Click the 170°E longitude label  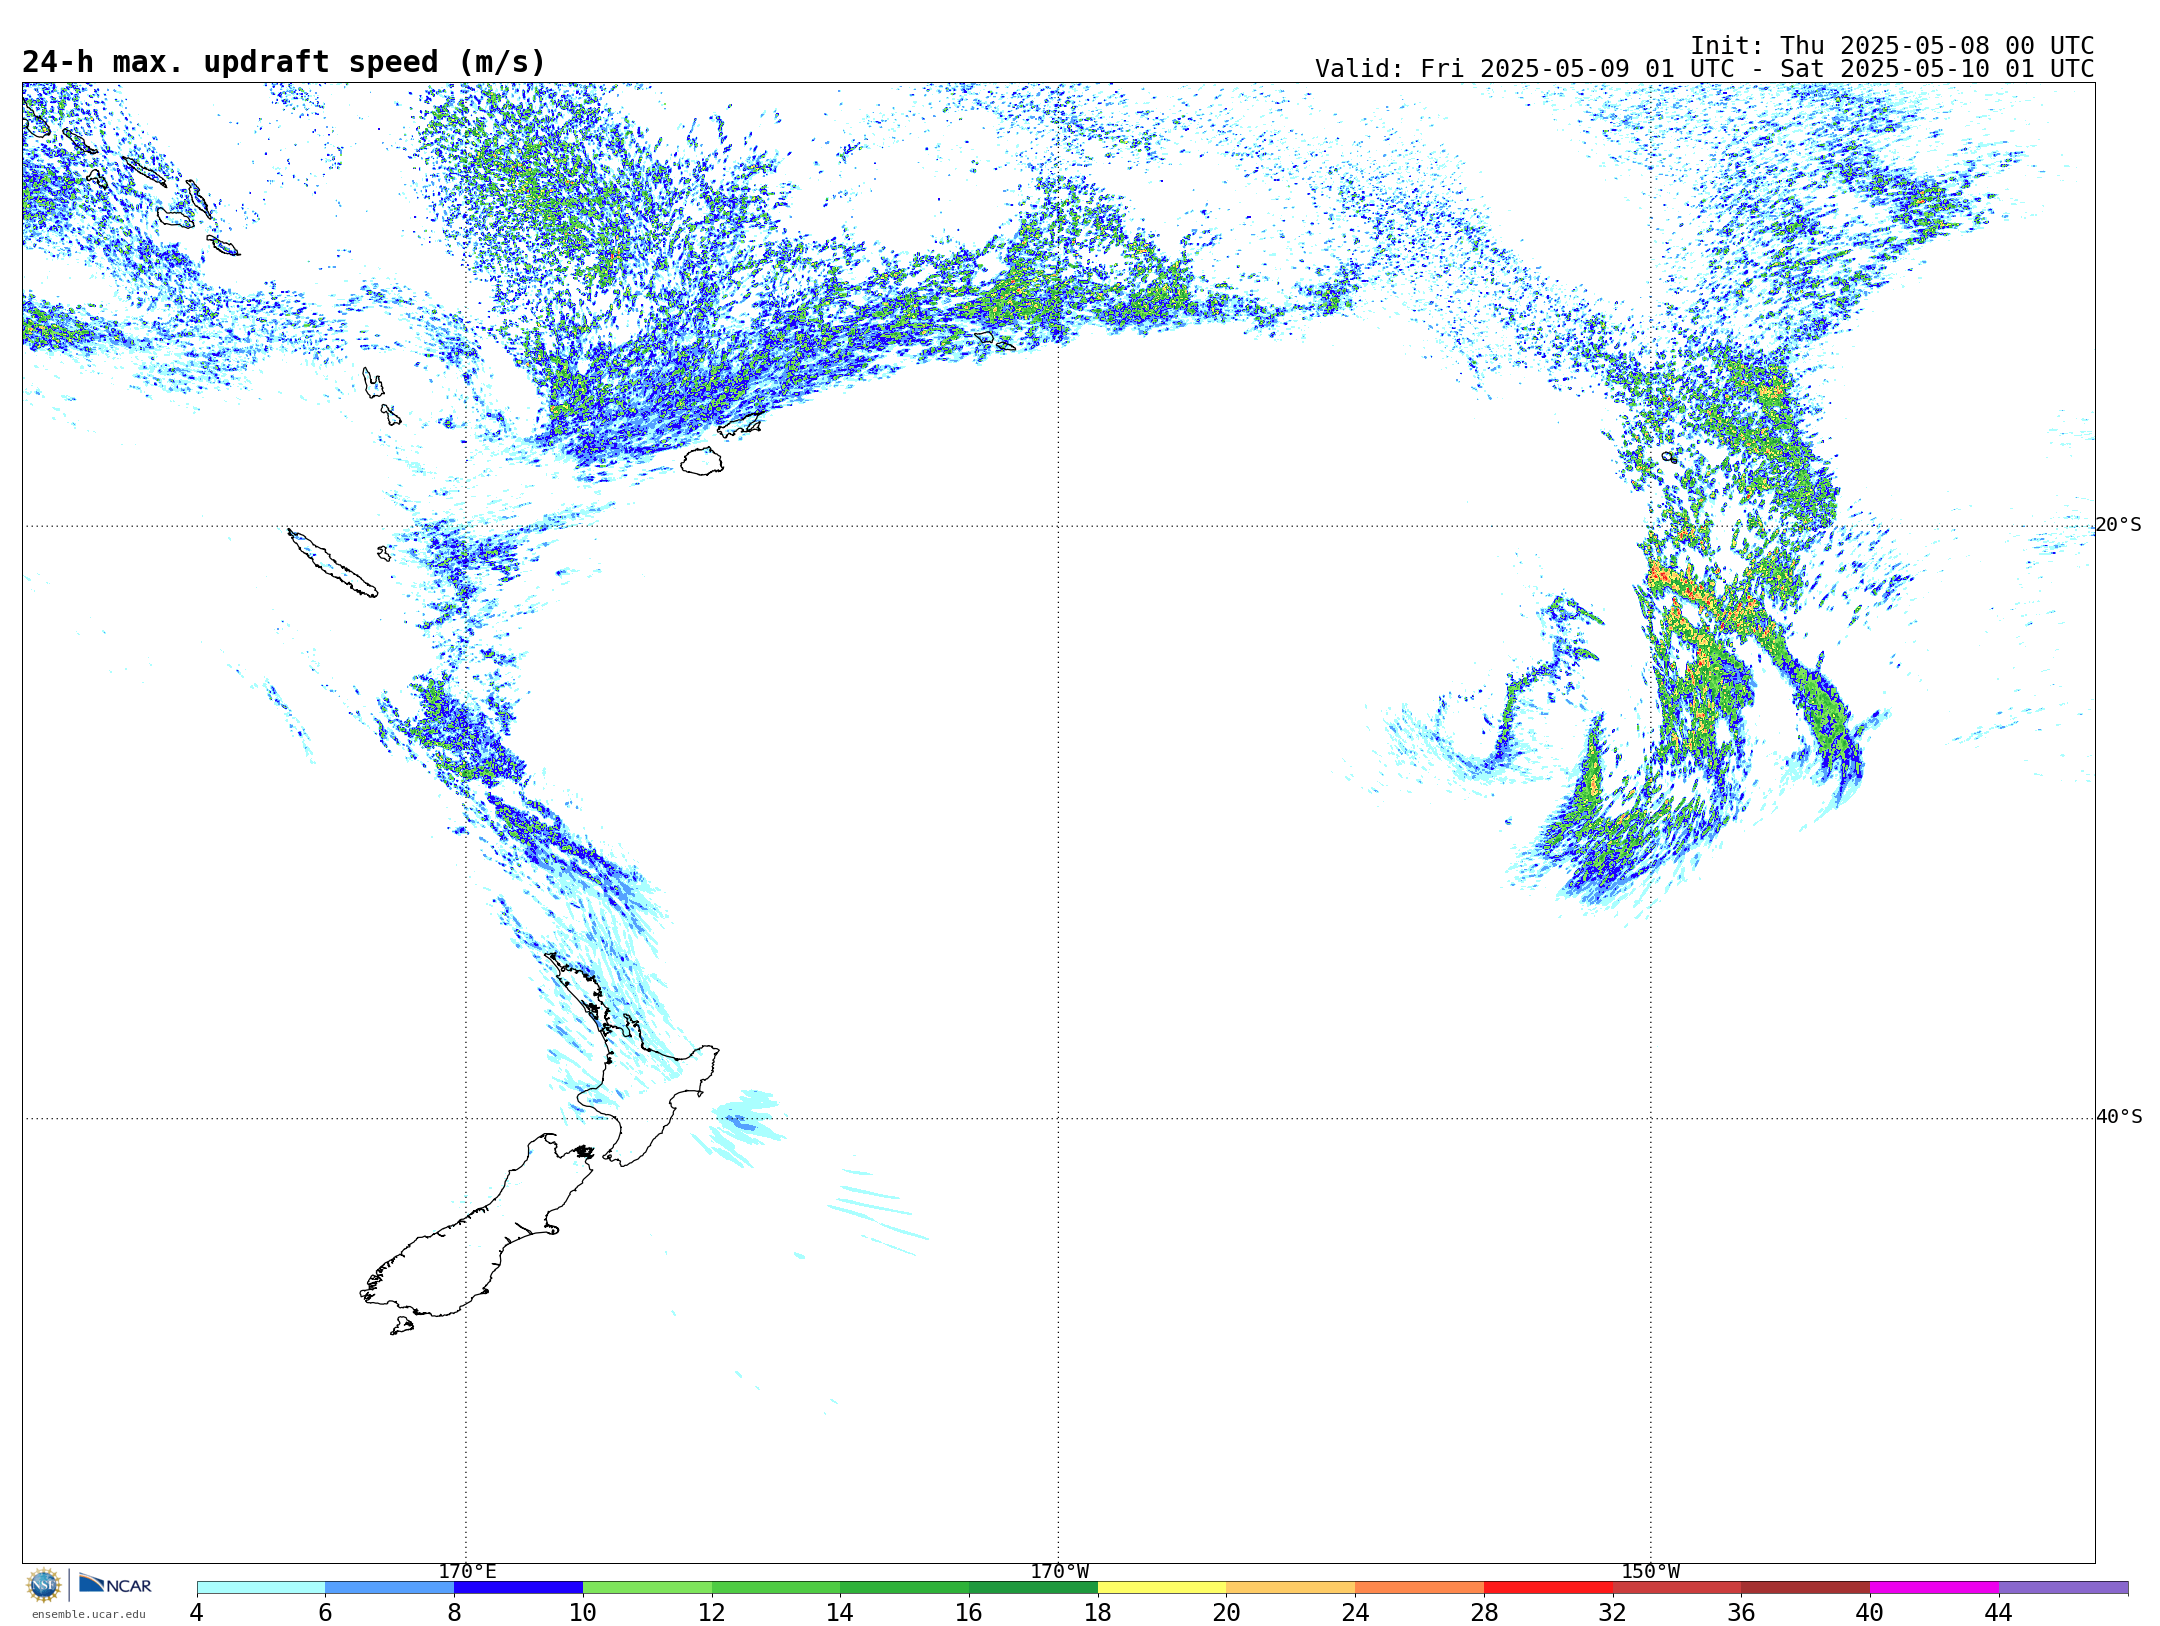467,1572
